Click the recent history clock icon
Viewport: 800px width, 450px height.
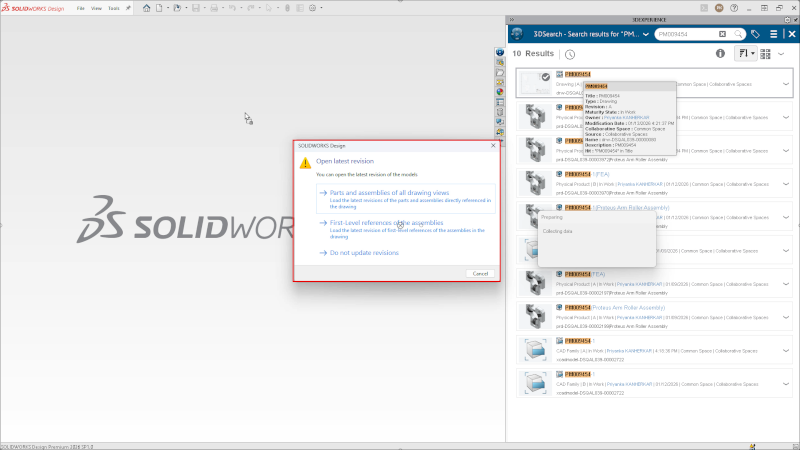(x=570, y=54)
